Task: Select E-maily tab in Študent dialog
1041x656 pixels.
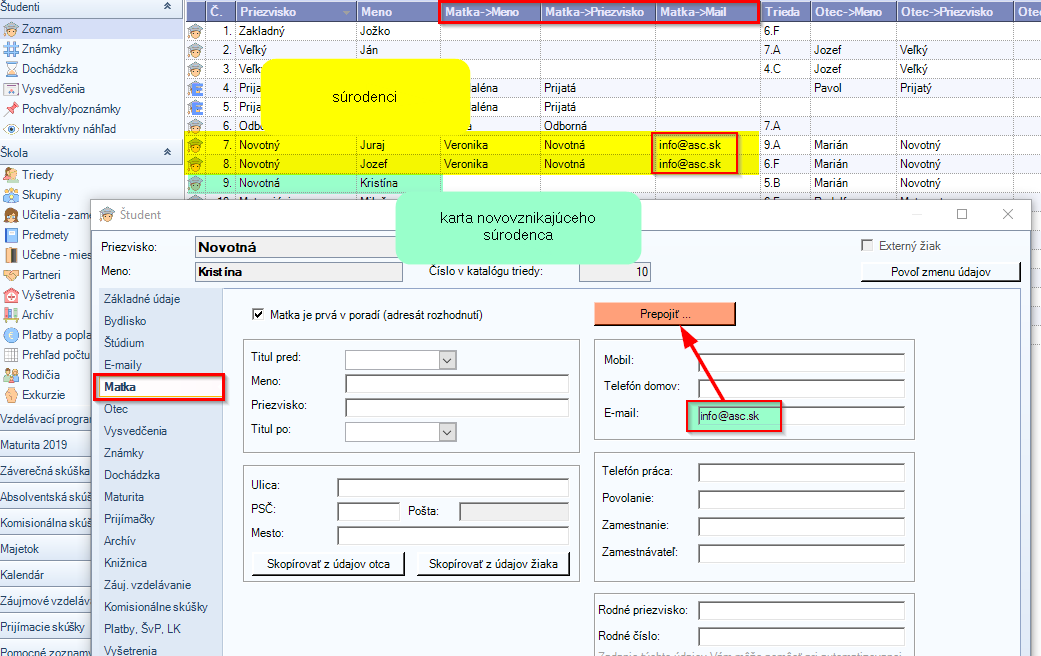Action: tap(123, 365)
